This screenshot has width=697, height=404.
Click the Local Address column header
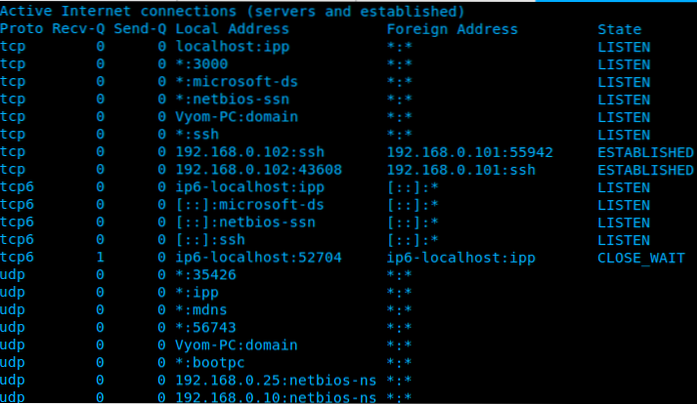click(230, 29)
